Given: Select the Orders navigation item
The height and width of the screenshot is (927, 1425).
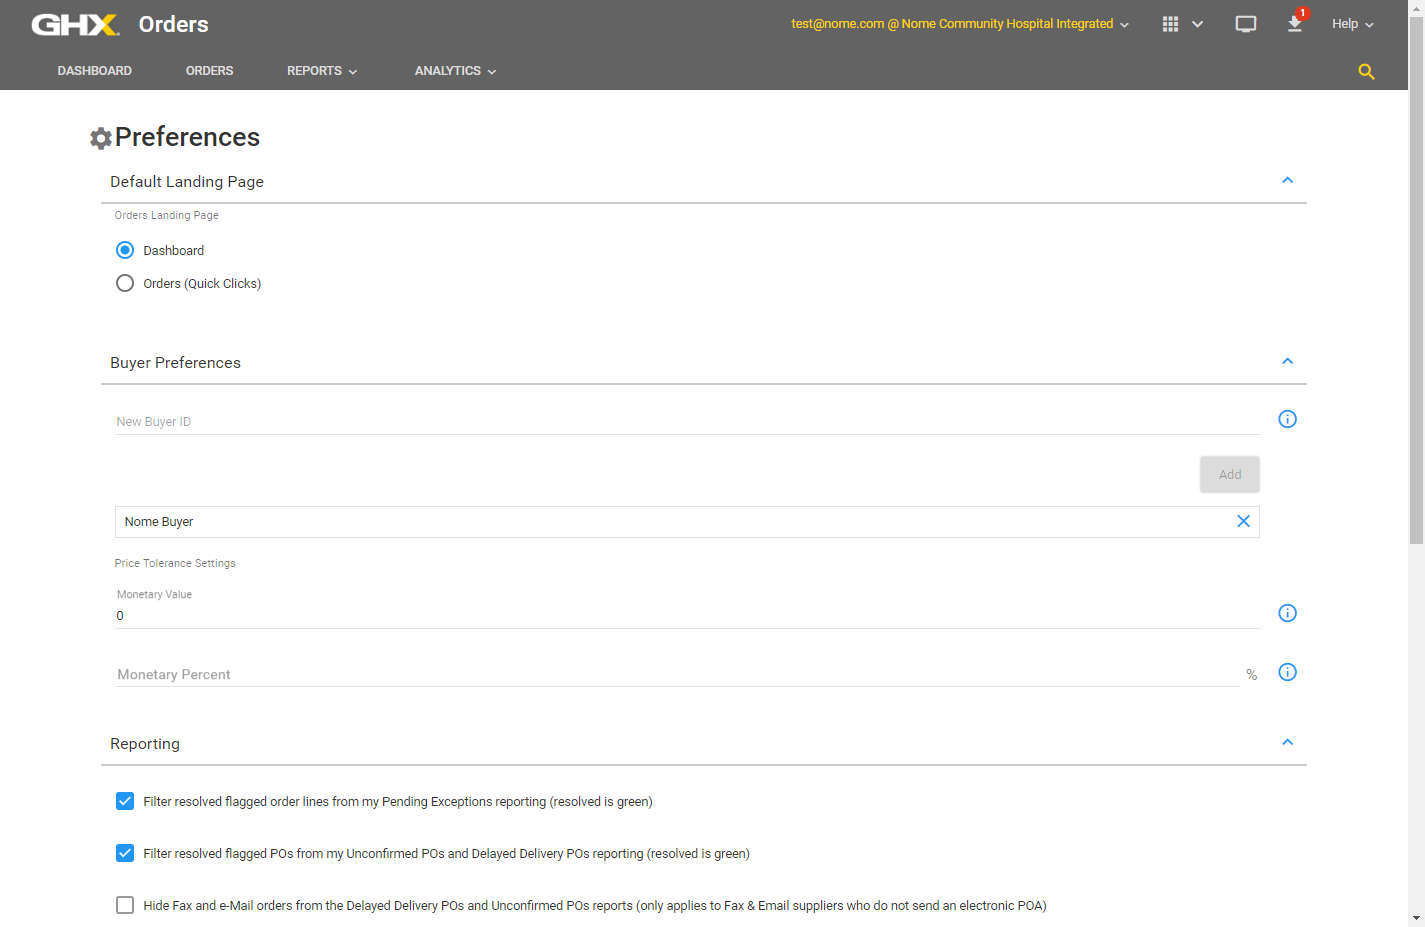Looking at the screenshot, I should coord(209,70).
